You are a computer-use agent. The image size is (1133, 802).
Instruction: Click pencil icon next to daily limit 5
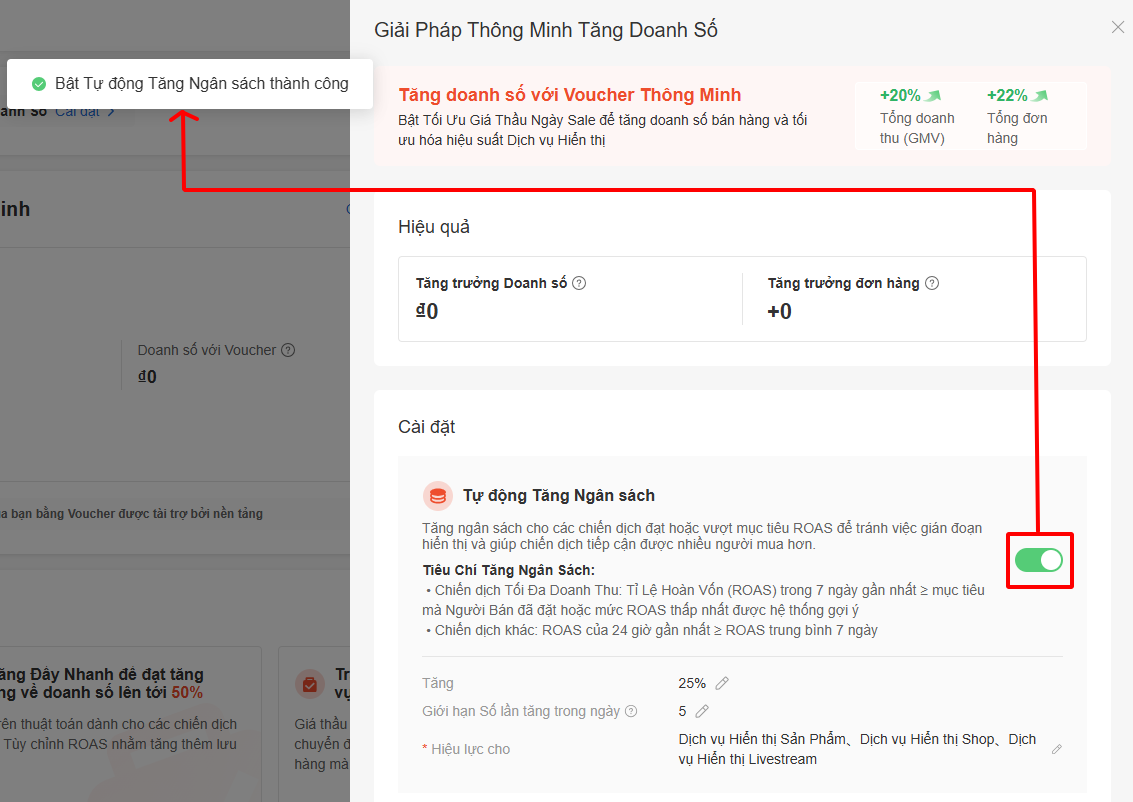point(702,711)
